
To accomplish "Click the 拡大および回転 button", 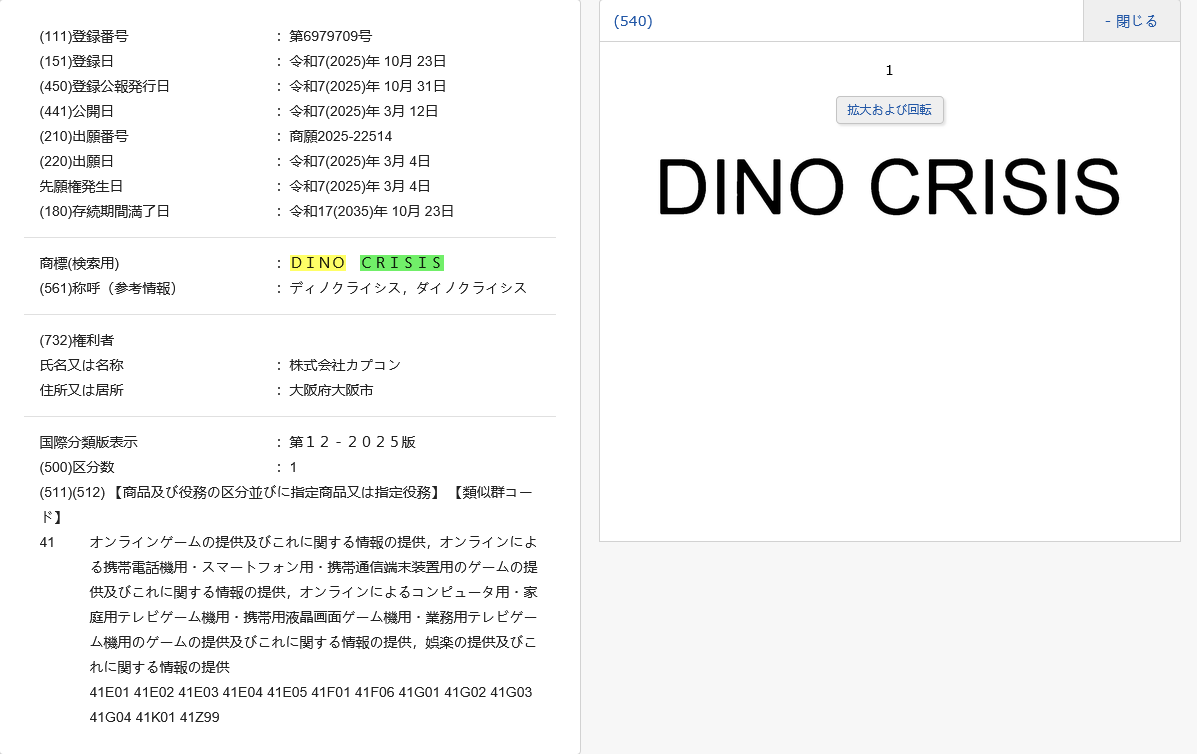I will point(889,110).
